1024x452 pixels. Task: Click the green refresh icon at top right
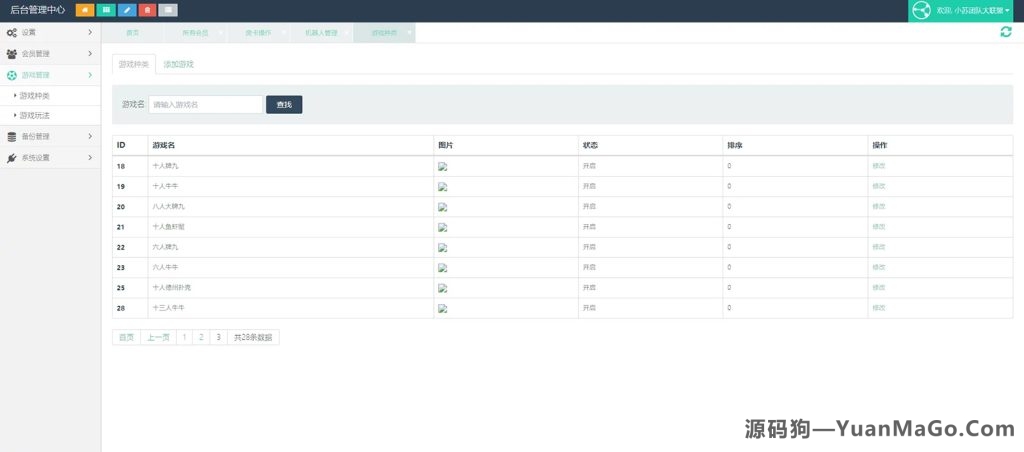[1005, 32]
